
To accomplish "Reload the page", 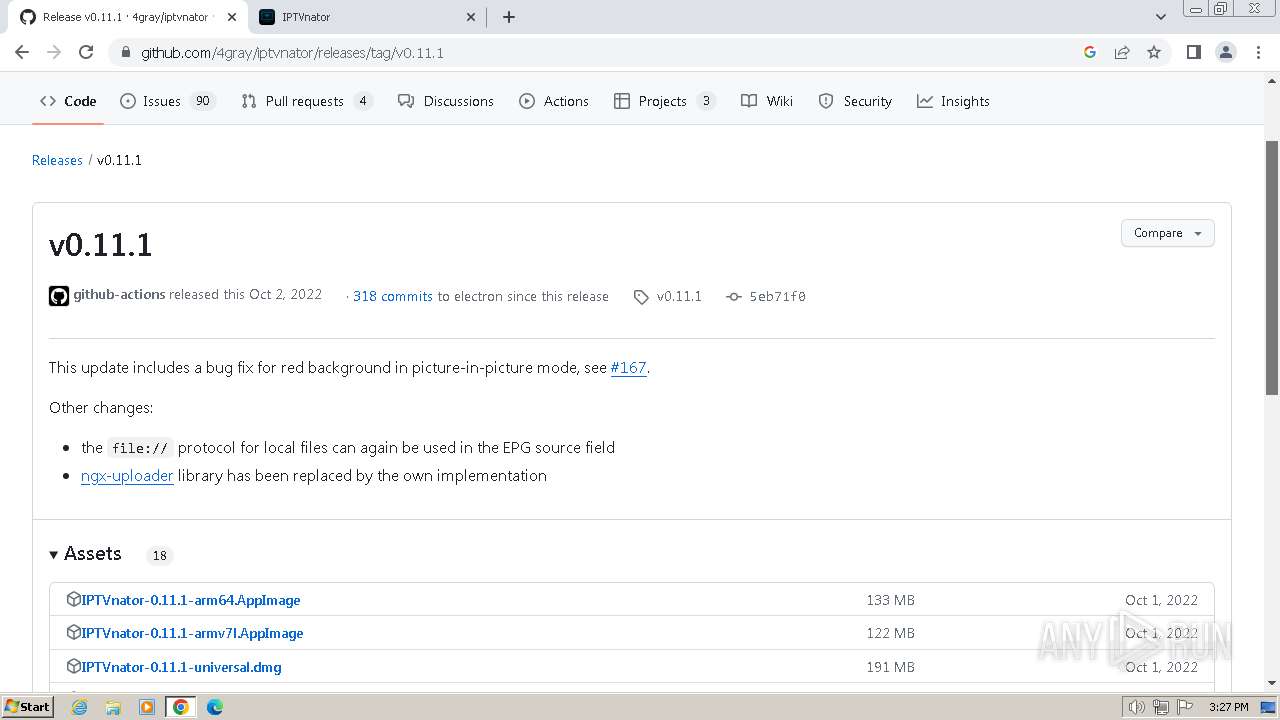I will (x=86, y=52).
